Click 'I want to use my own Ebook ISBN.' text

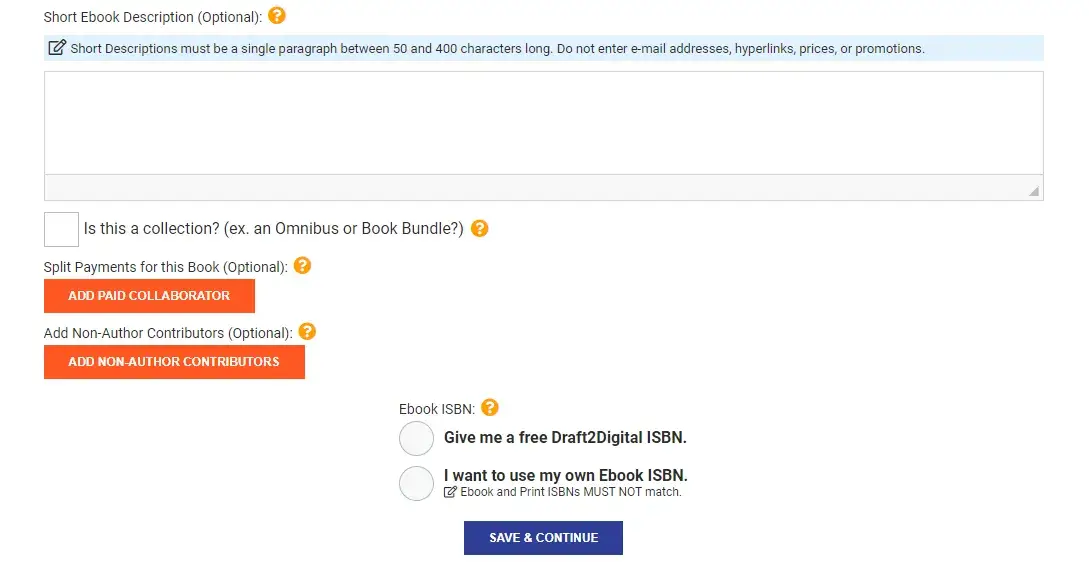(x=565, y=475)
